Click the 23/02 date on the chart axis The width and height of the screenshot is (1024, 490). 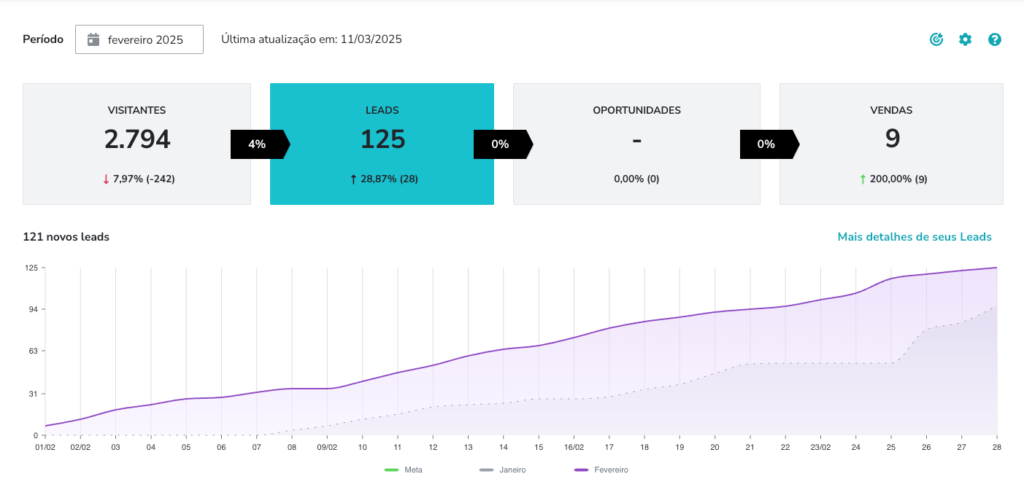820,449
